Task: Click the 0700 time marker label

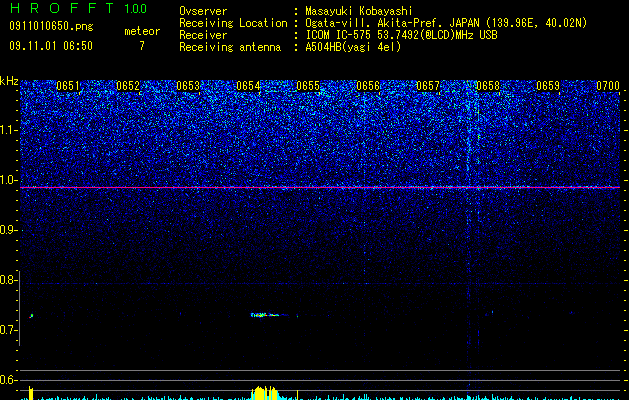Action: (x=608, y=86)
